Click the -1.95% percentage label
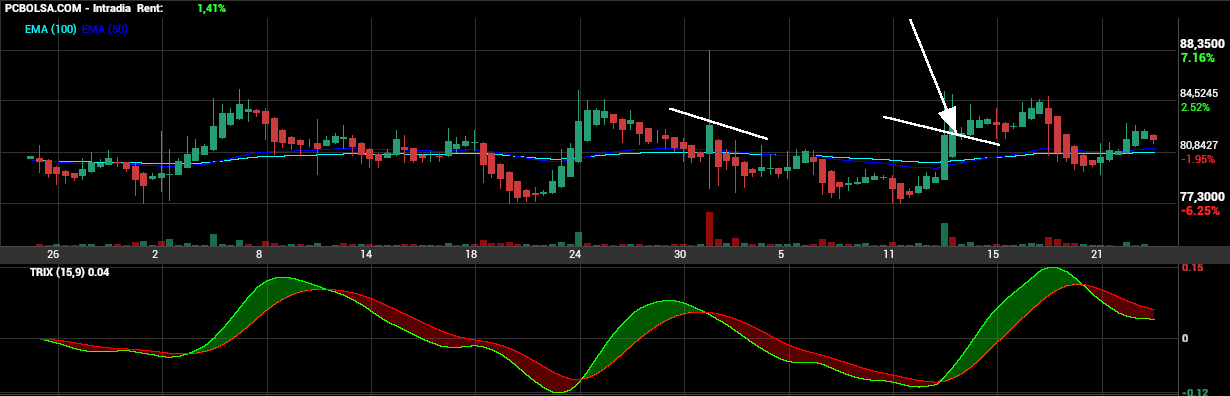Image resolution: width=1230 pixels, height=396 pixels. point(1198,159)
